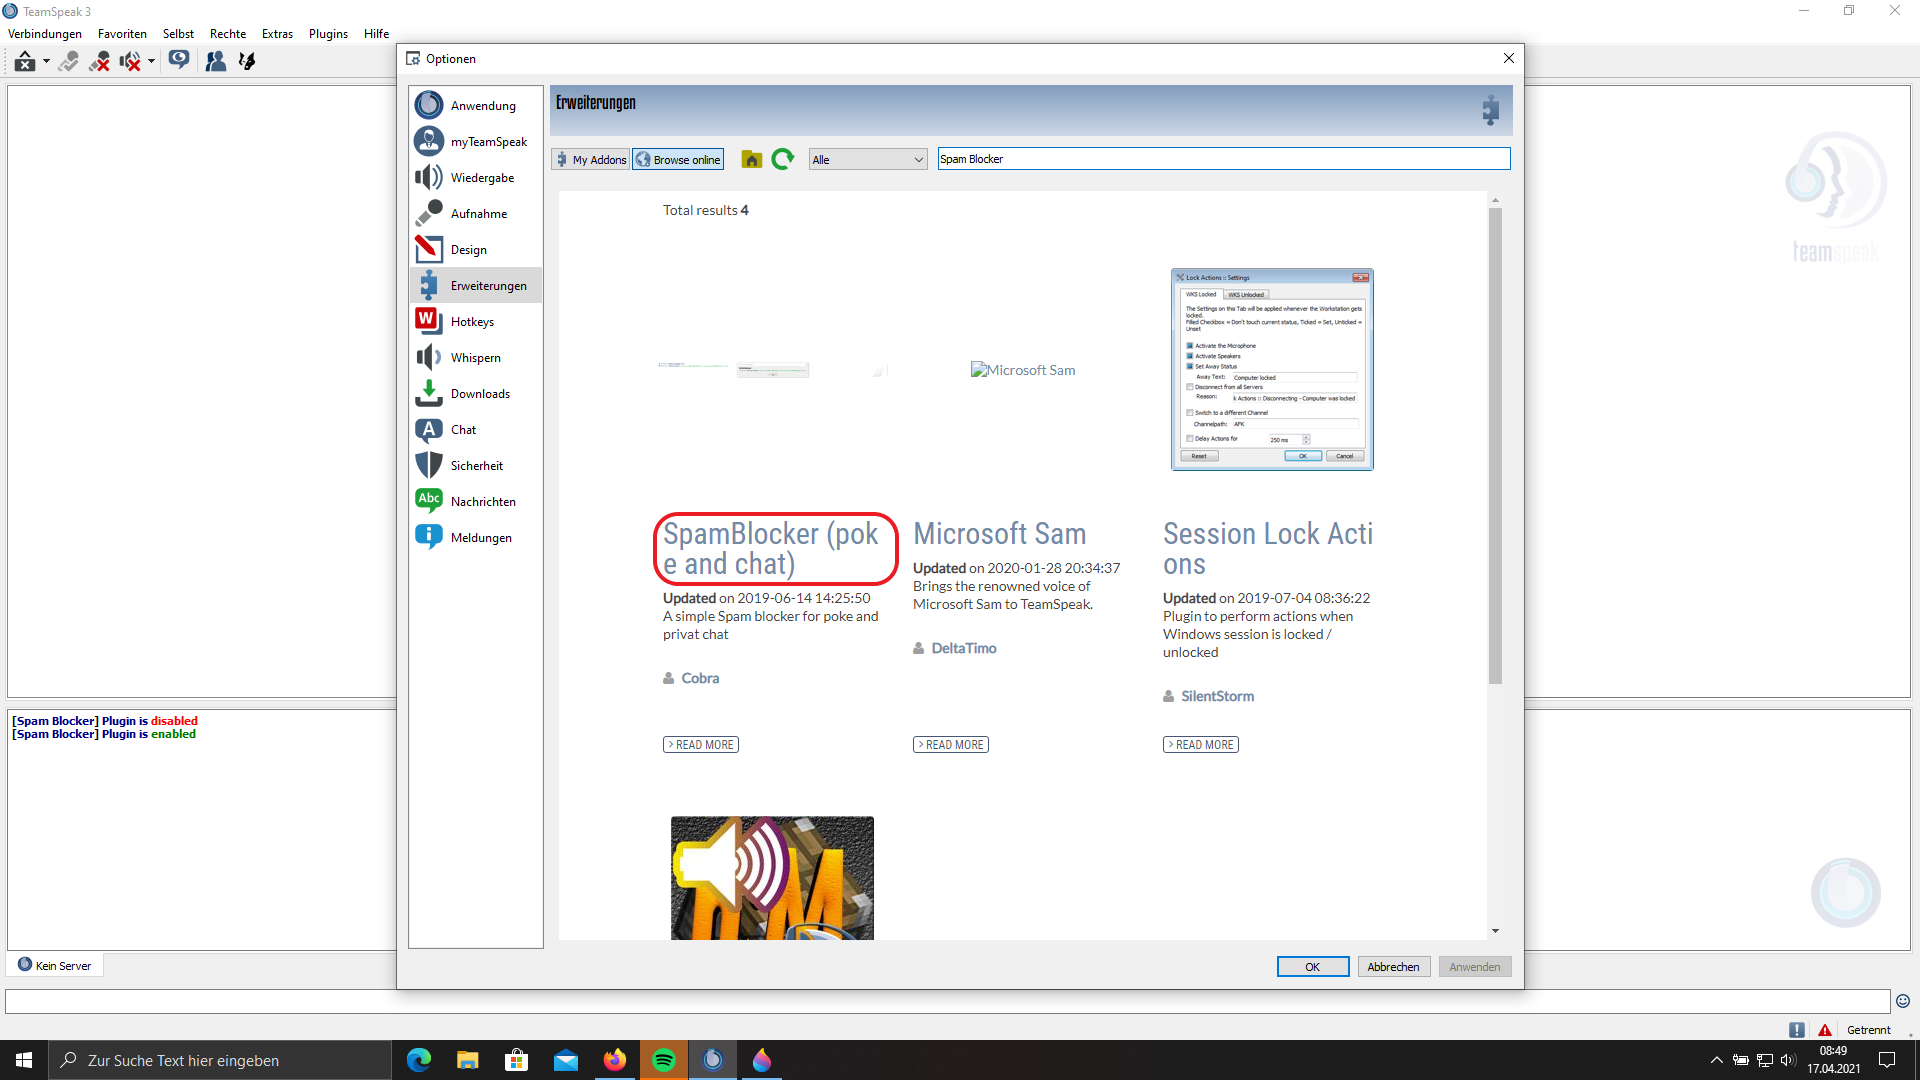Click the addon list scroll-up arrow
The height and width of the screenshot is (1080, 1920).
pyautogui.click(x=1495, y=200)
